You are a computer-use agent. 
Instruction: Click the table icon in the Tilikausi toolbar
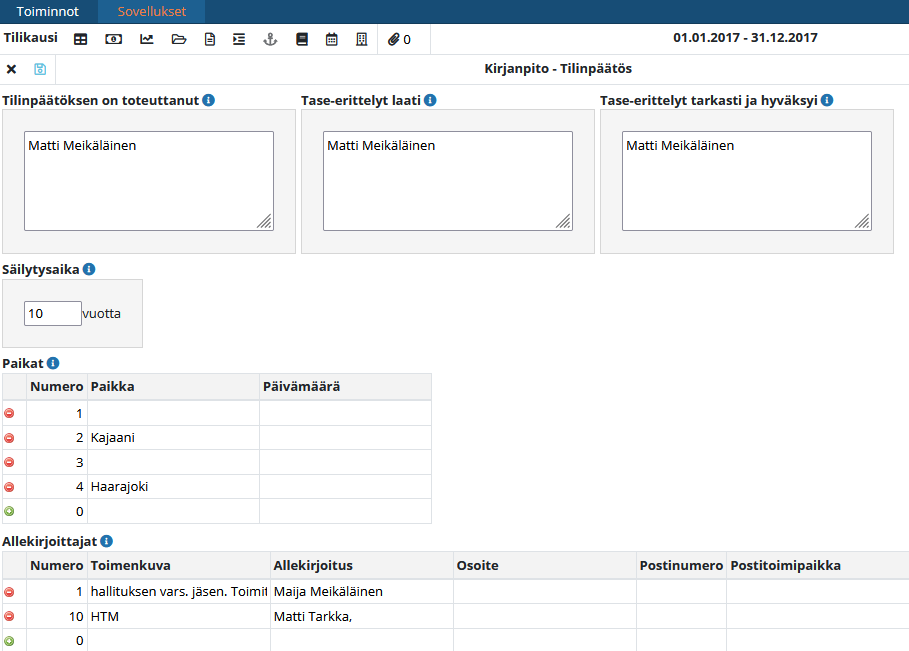81,39
